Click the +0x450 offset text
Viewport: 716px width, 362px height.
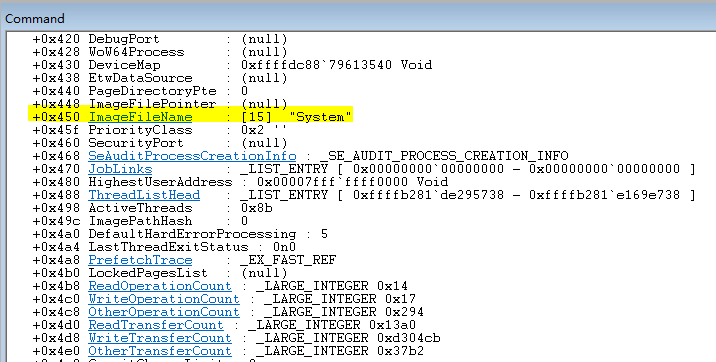tap(56, 117)
